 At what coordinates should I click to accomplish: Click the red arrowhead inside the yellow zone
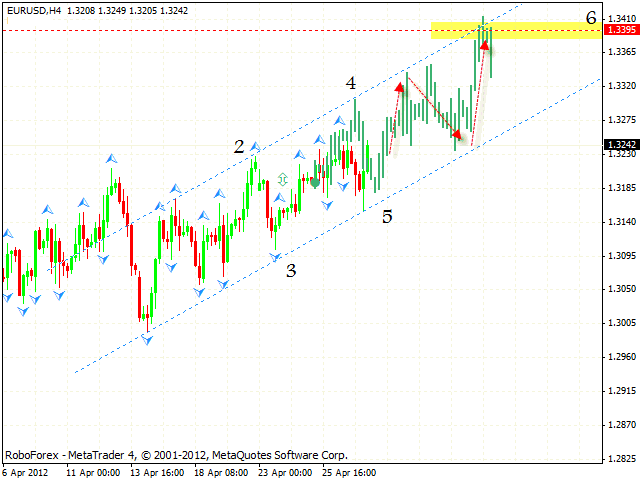pos(485,44)
